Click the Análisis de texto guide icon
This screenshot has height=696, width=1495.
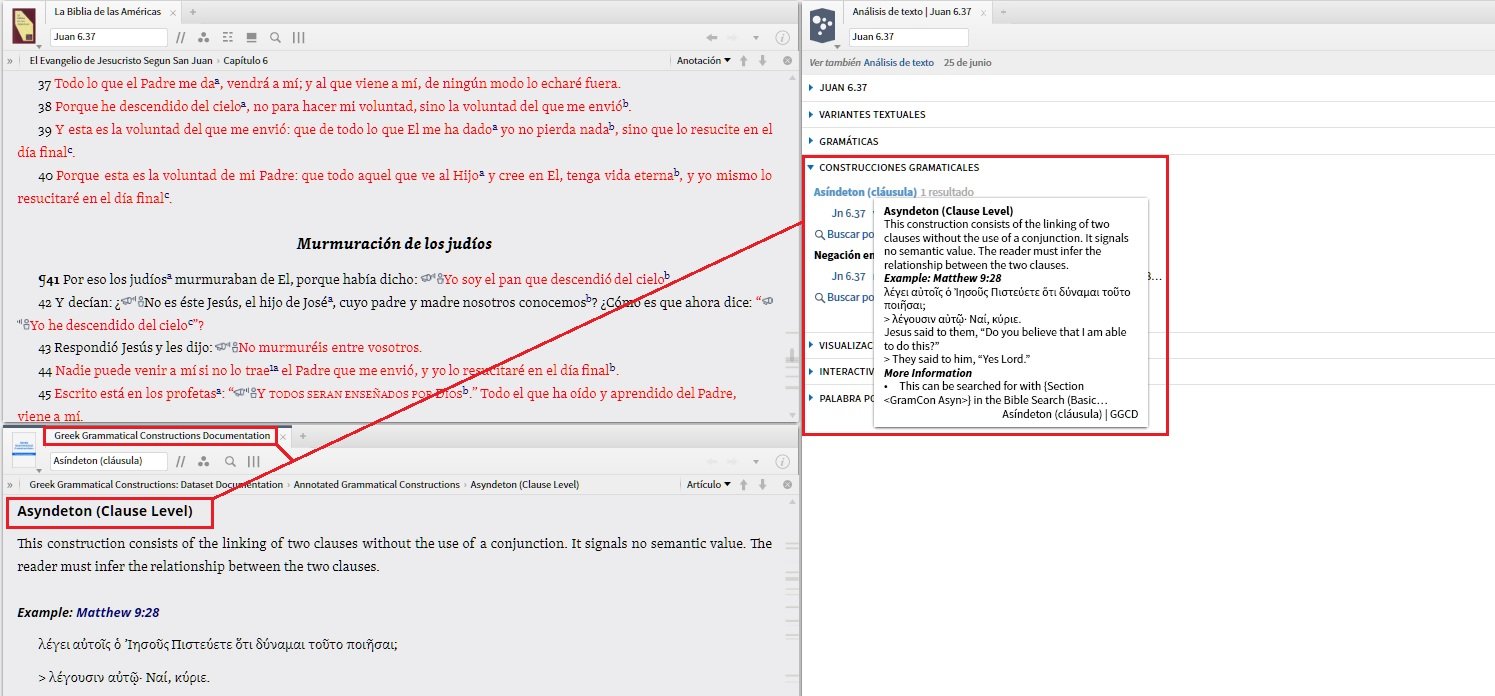(822, 24)
